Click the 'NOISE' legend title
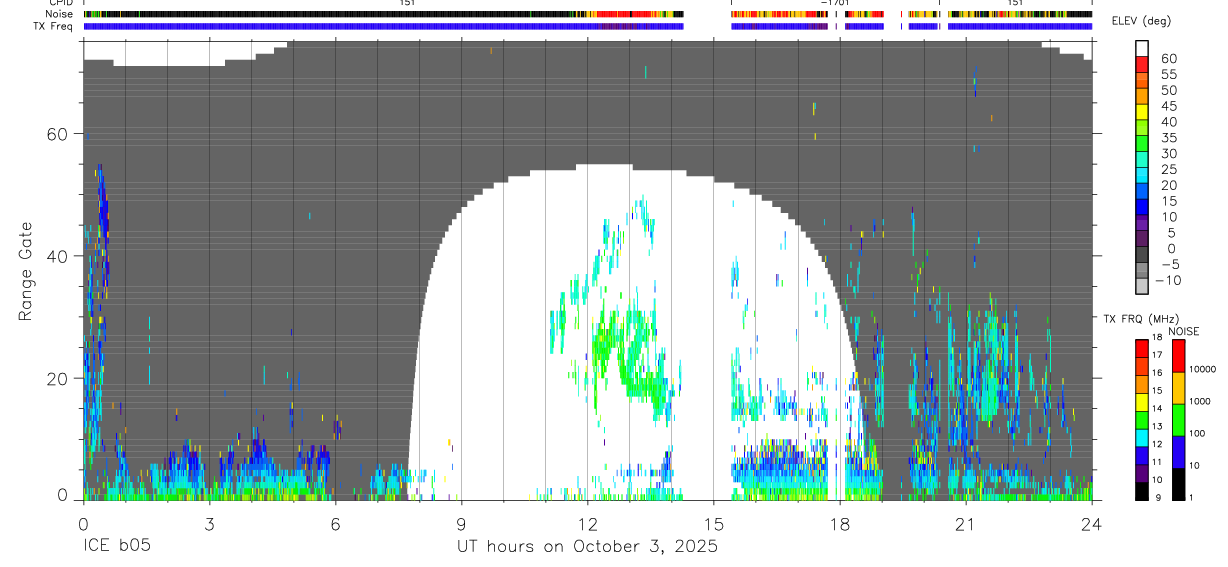 pos(1183,331)
